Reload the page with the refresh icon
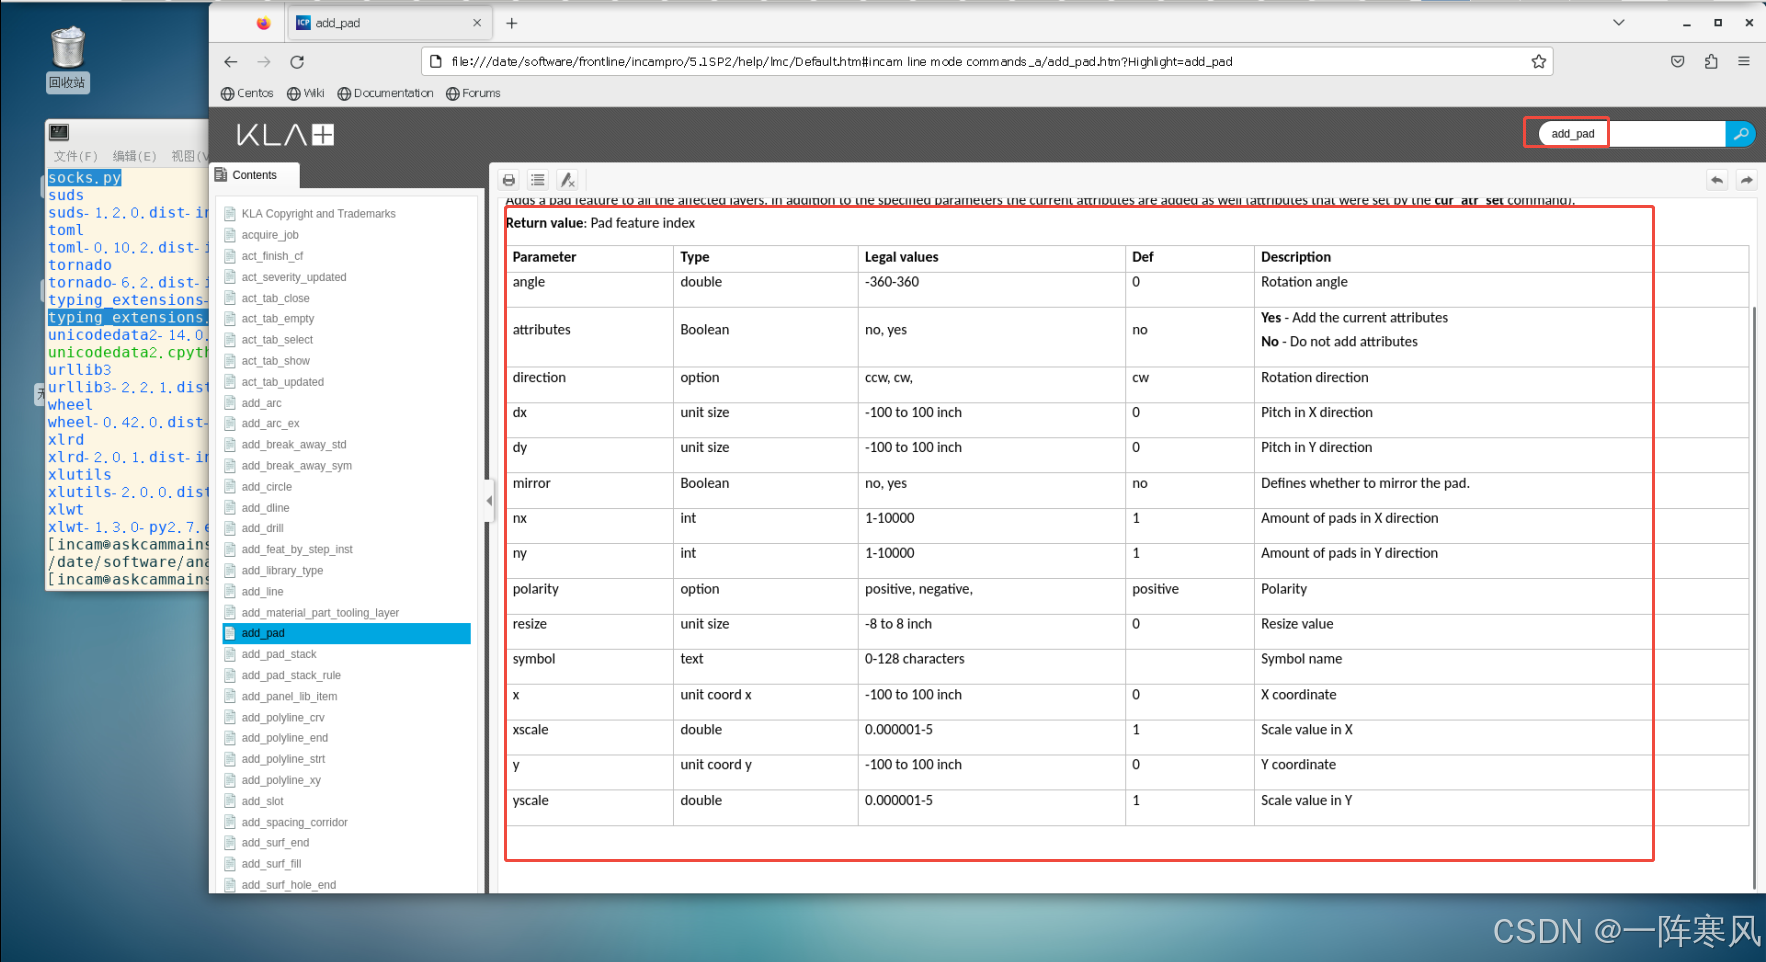This screenshot has height=962, width=1766. 297,62
